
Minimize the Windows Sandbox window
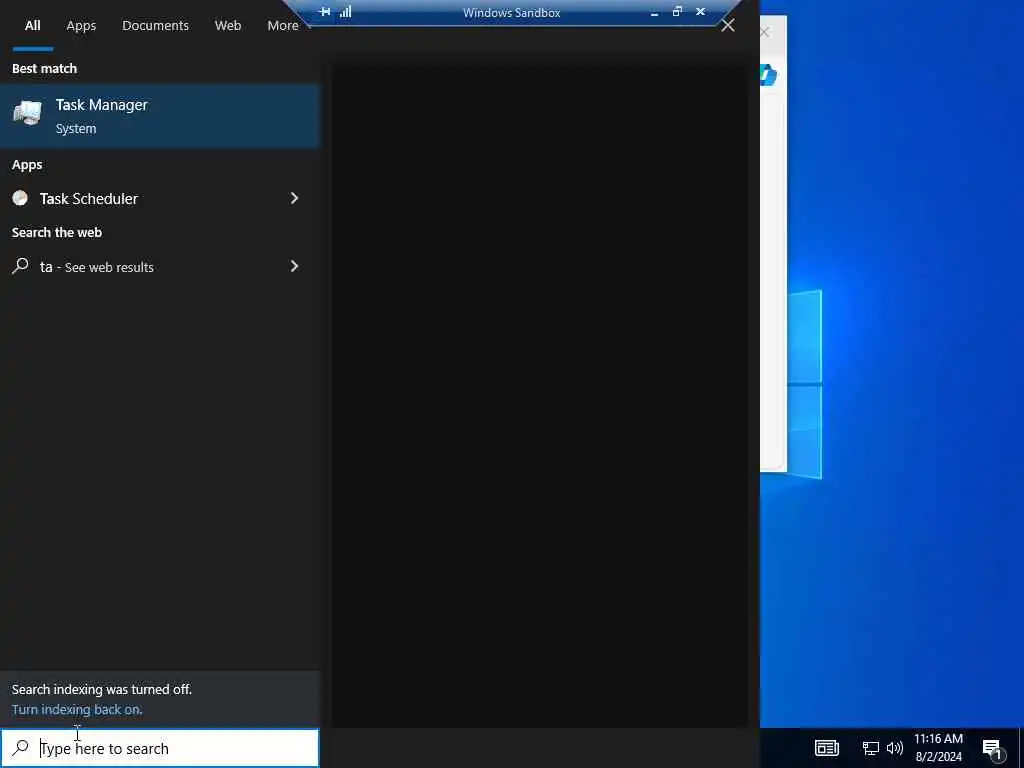tap(654, 12)
